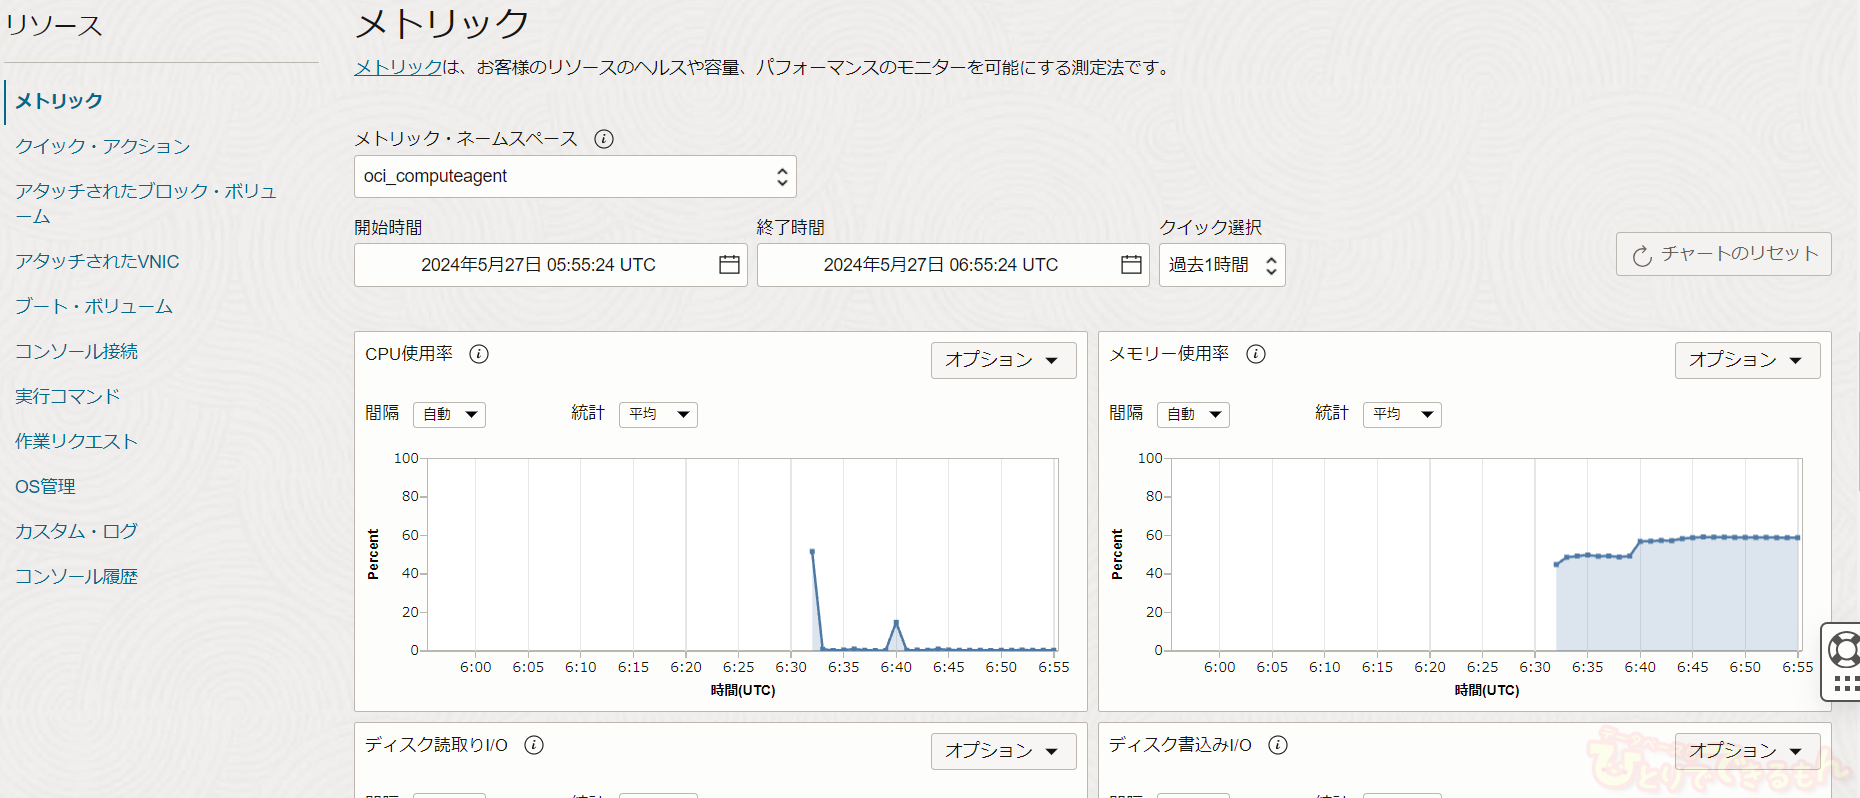This screenshot has height=798, width=1860.
Task: Follow the メトリック link in description
Action: pos(398,67)
